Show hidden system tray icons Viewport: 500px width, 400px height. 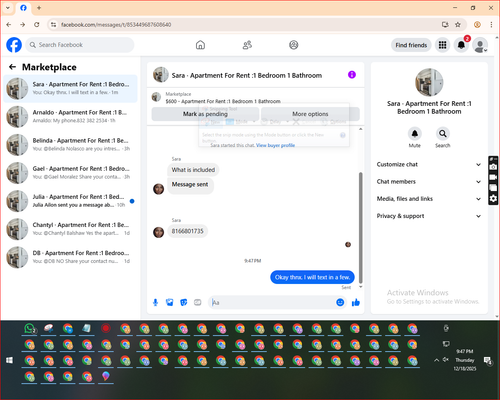click(x=436, y=360)
